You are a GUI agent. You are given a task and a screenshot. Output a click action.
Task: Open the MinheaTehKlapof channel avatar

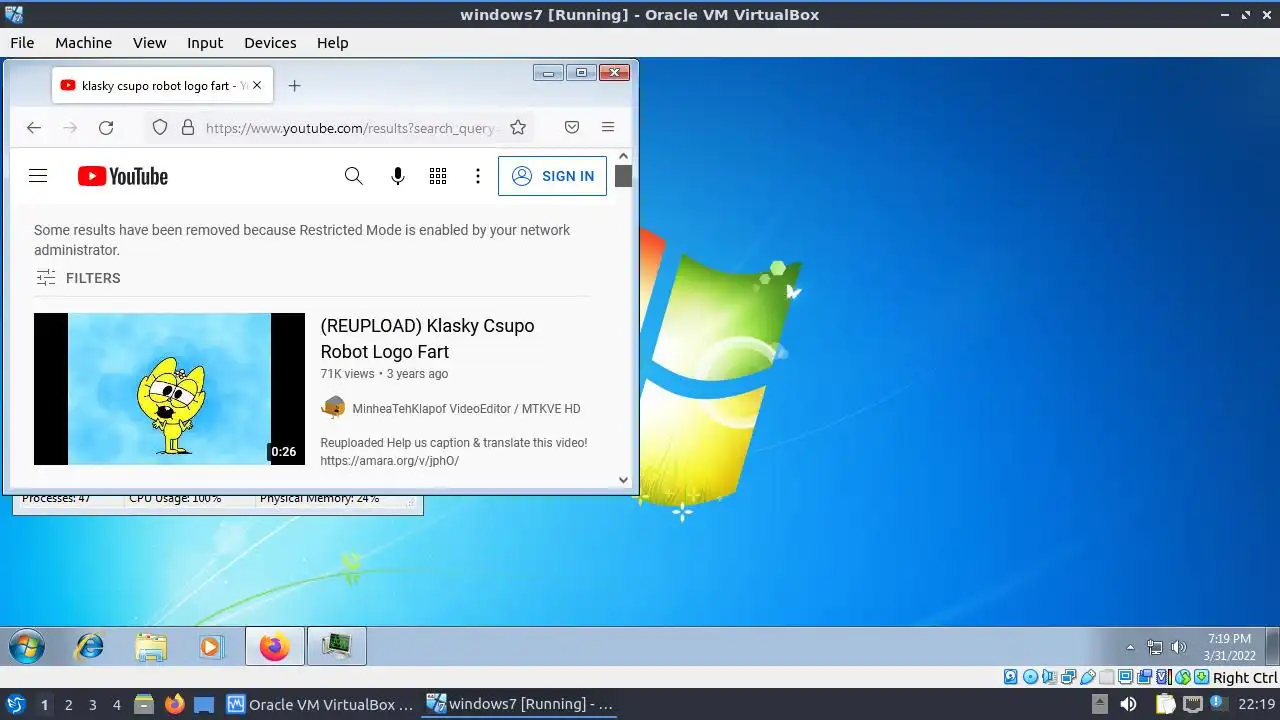[x=333, y=408]
